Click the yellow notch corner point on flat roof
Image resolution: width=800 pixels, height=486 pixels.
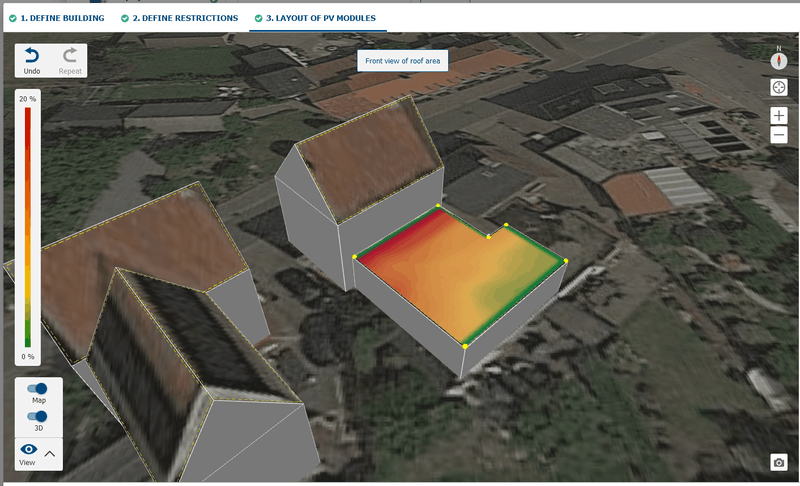point(489,237)
